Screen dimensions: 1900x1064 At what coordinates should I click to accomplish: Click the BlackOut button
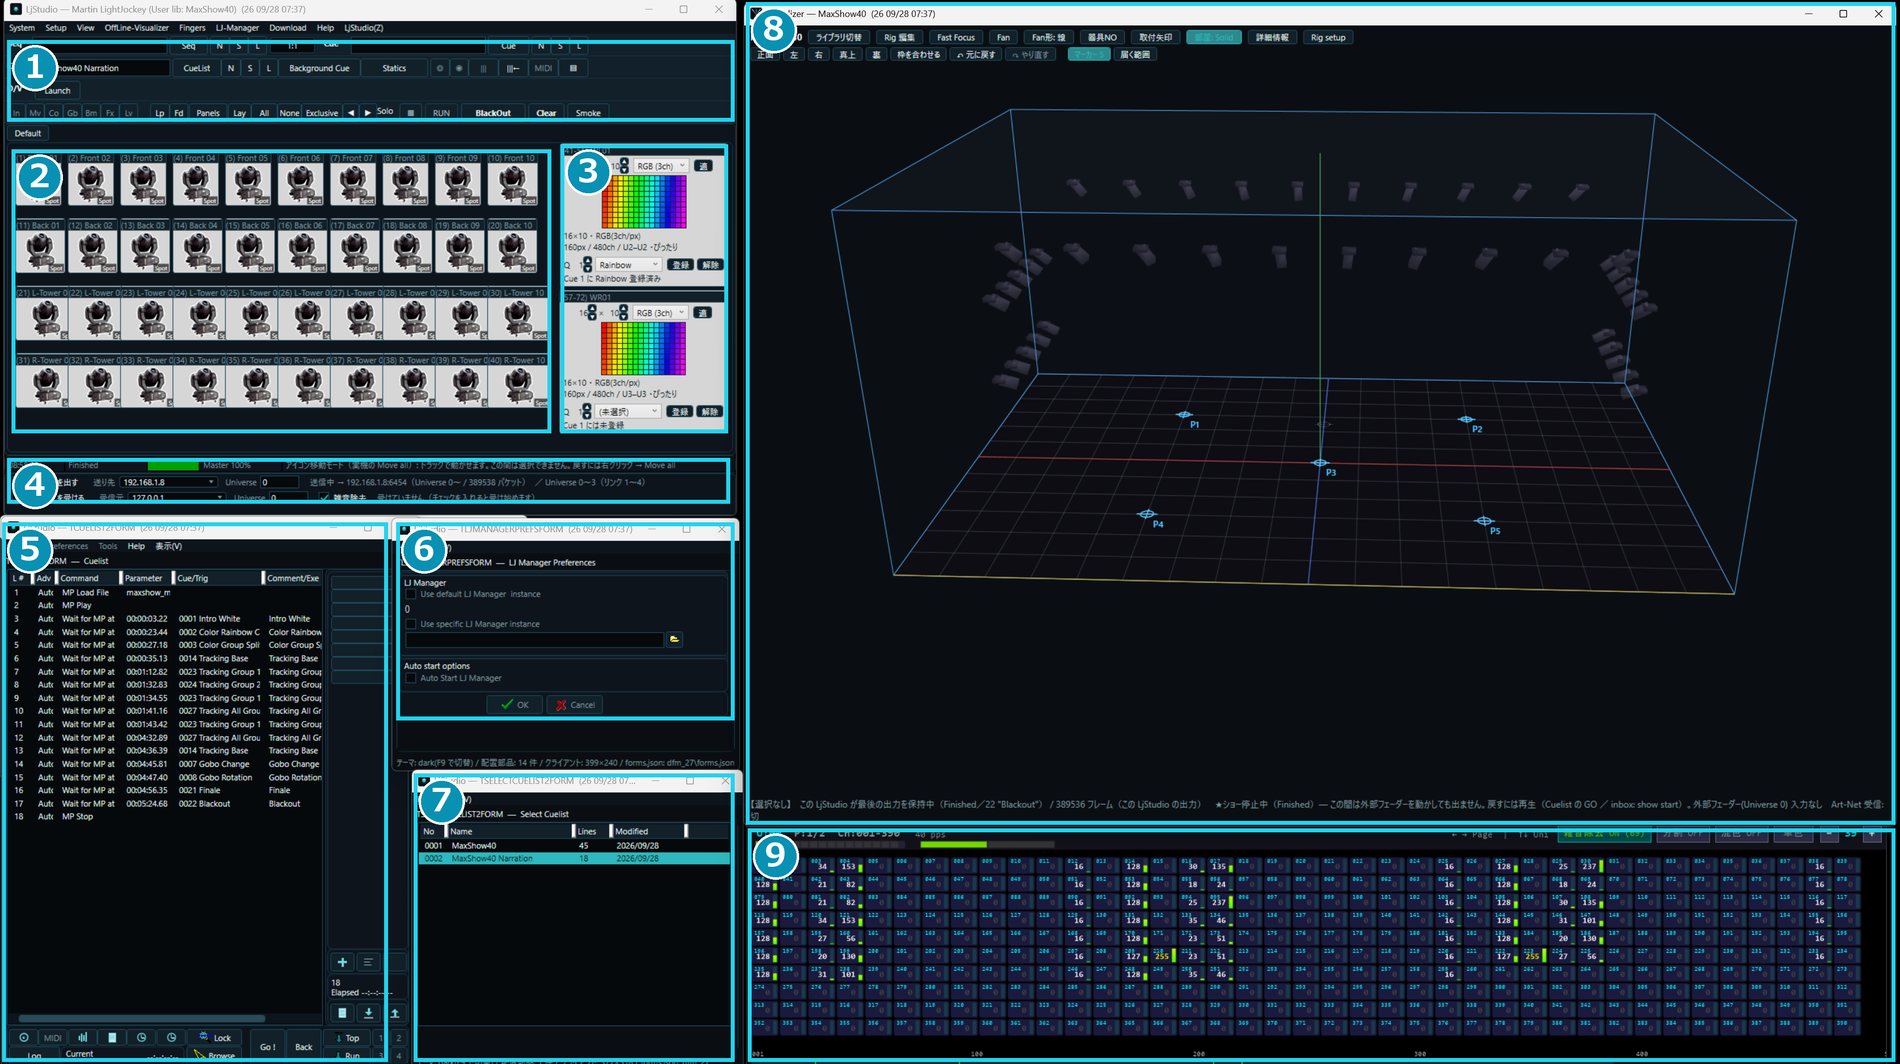click(493, 113)
